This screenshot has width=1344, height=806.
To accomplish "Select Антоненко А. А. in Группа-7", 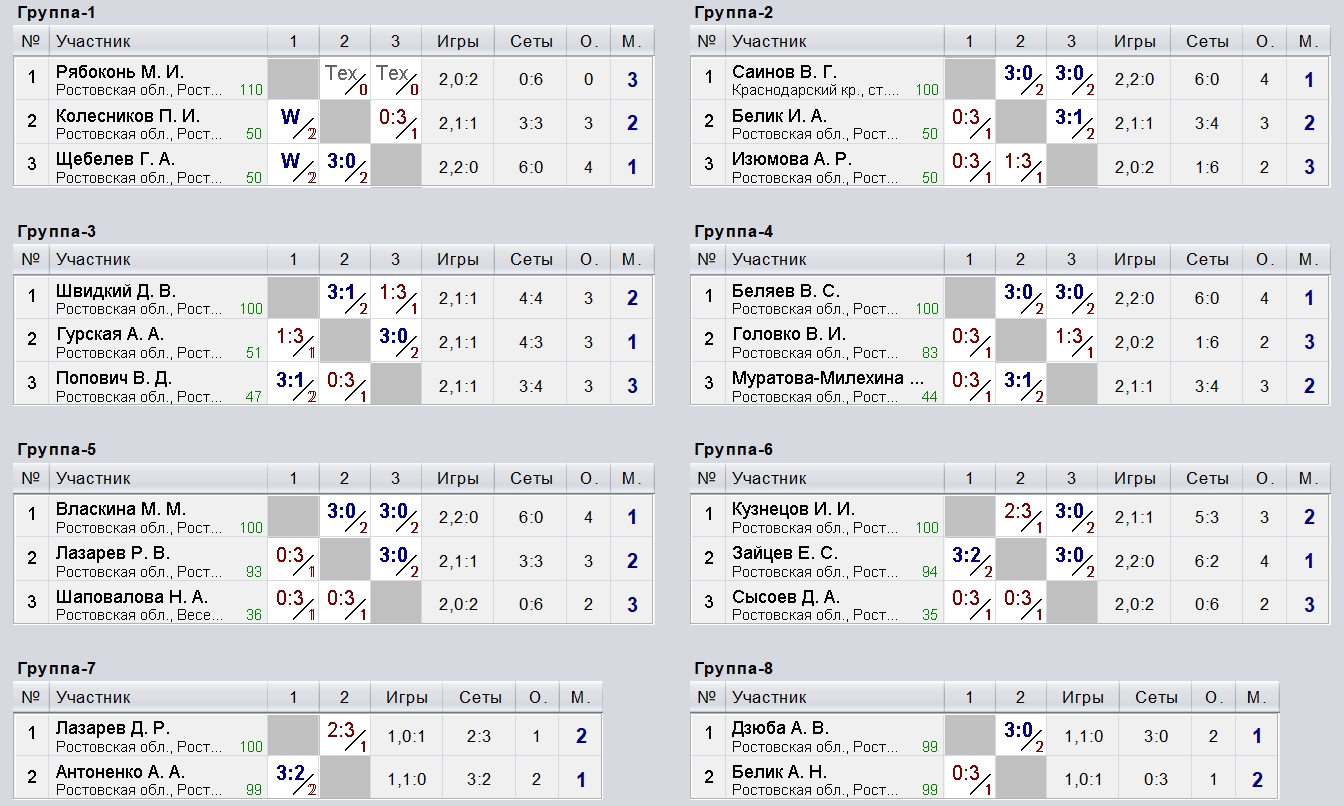I will coord(120,771).
